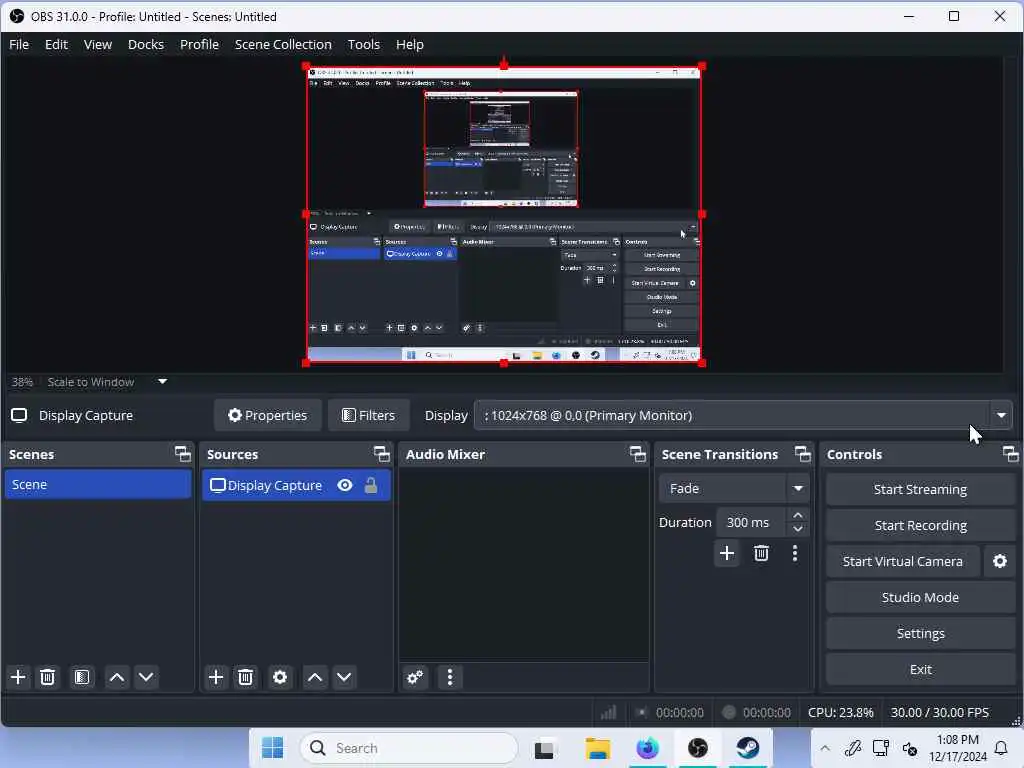Open the View menu
Image resolution: width=1024 pixels, height=768 pixels.
(x=98, y=44)
